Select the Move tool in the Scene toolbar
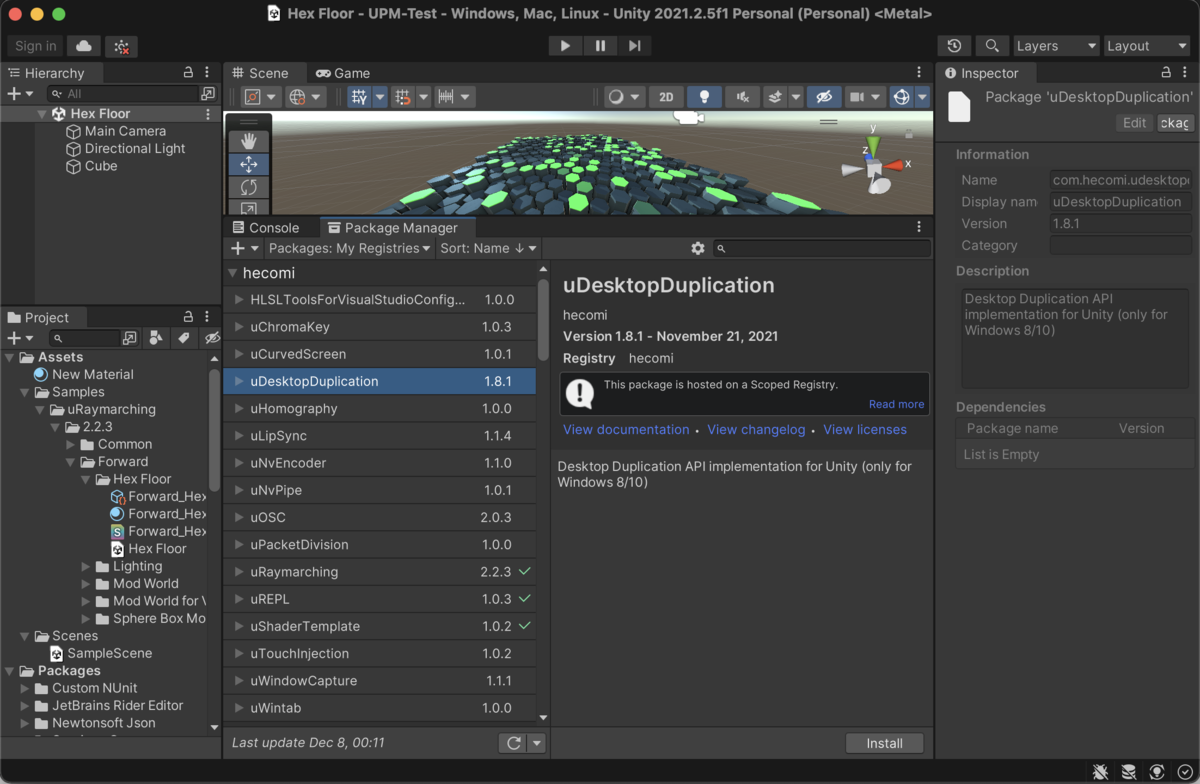The image size is (1200, 784). point(247,163)
